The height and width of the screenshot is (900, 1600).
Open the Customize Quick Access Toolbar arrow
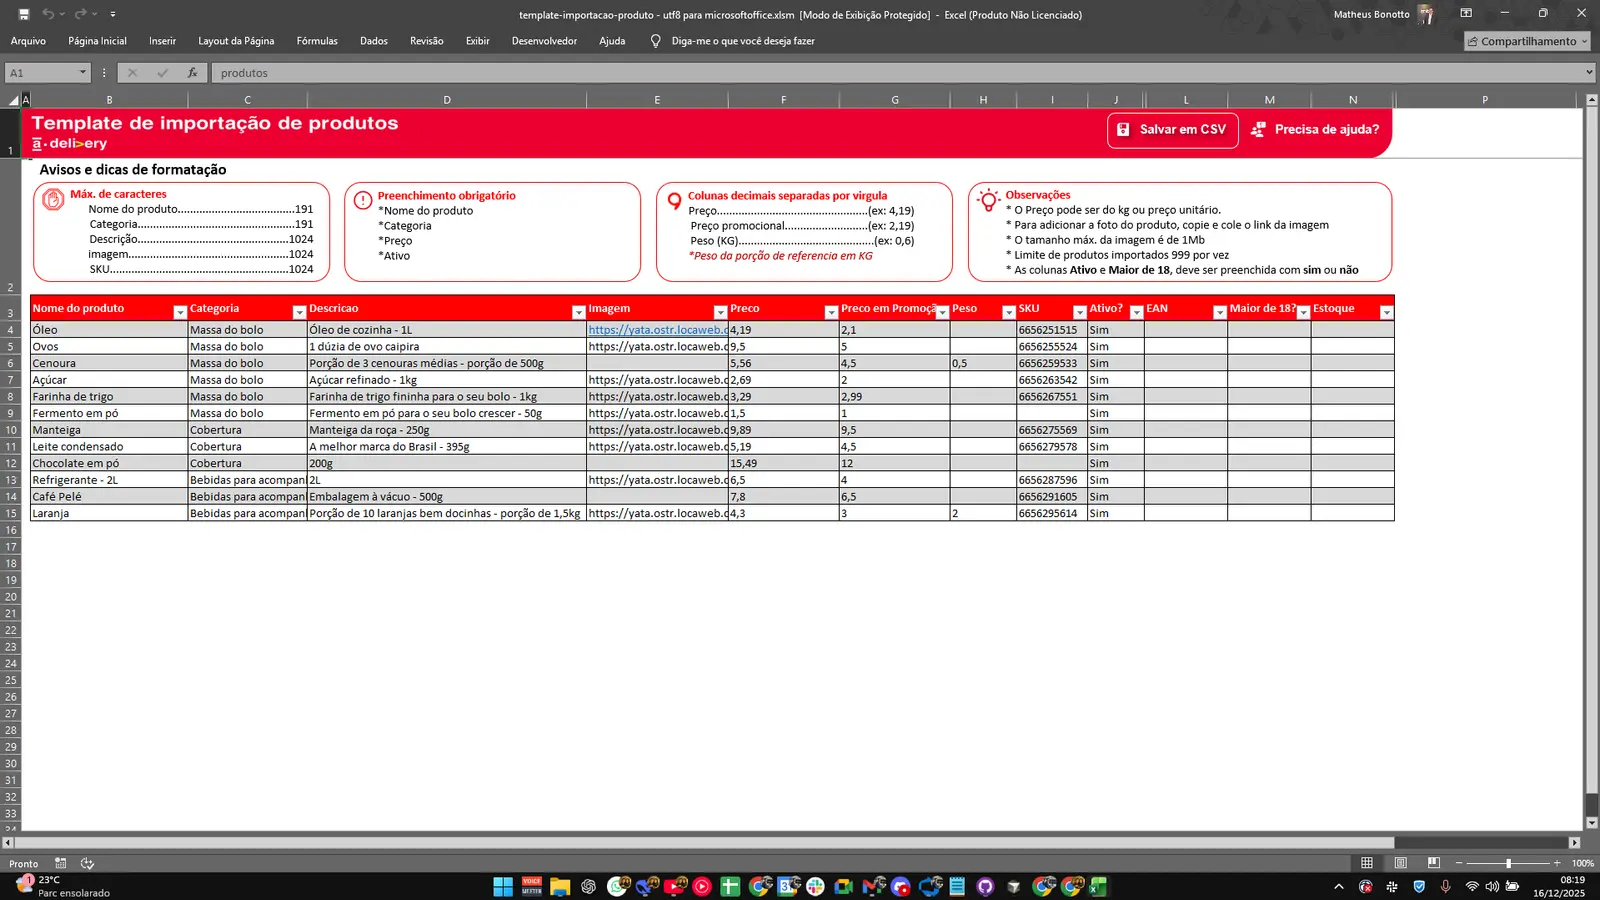113,14
